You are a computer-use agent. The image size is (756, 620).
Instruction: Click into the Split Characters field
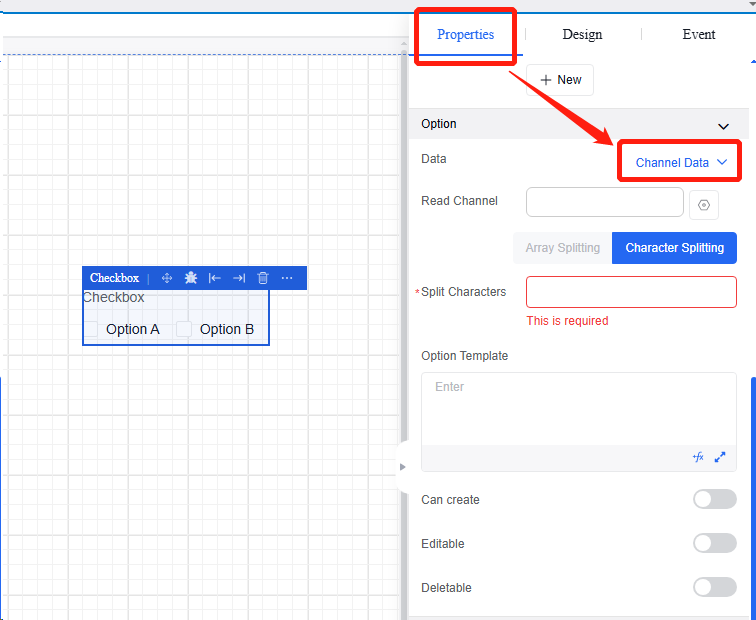click(631, 292)
